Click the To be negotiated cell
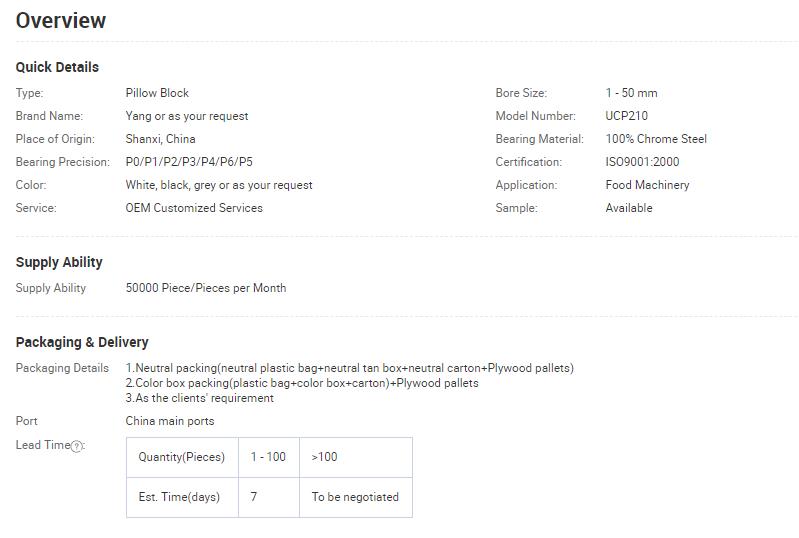Image resolution: width=799 pixels, height=538 pixels. click(356, 497)
